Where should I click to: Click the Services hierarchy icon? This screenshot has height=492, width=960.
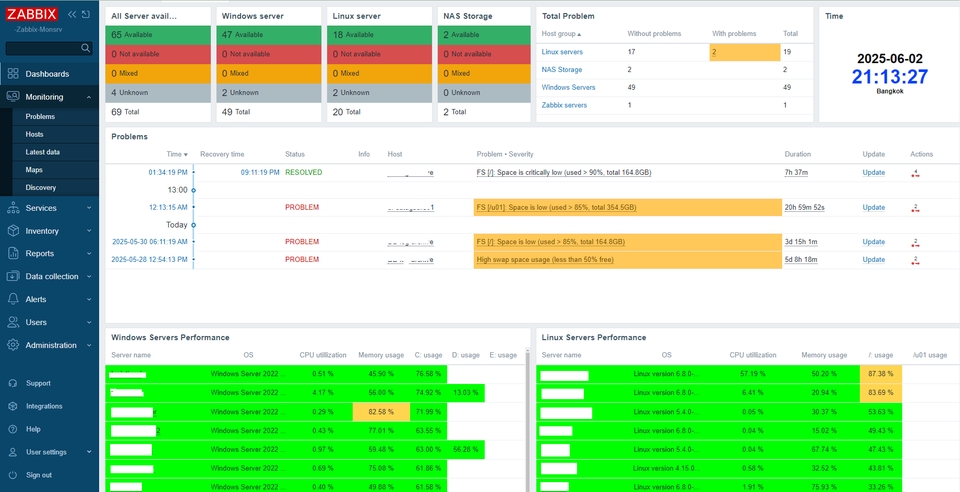(13, 208)
